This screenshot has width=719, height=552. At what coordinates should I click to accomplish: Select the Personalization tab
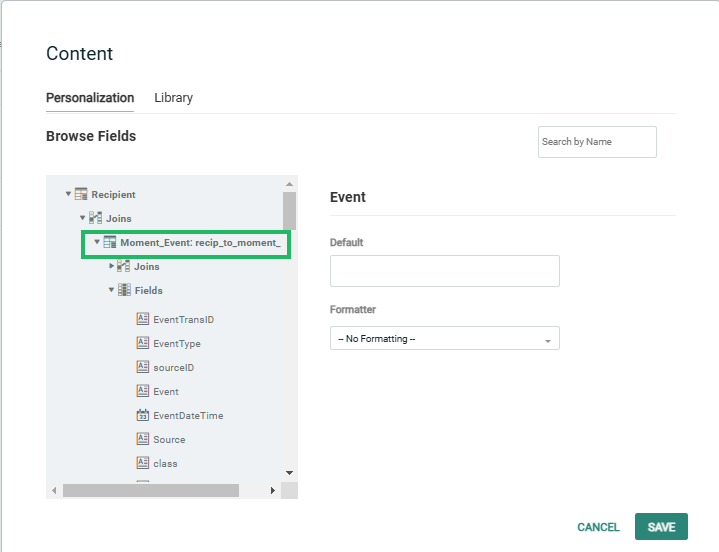[90, 98]
